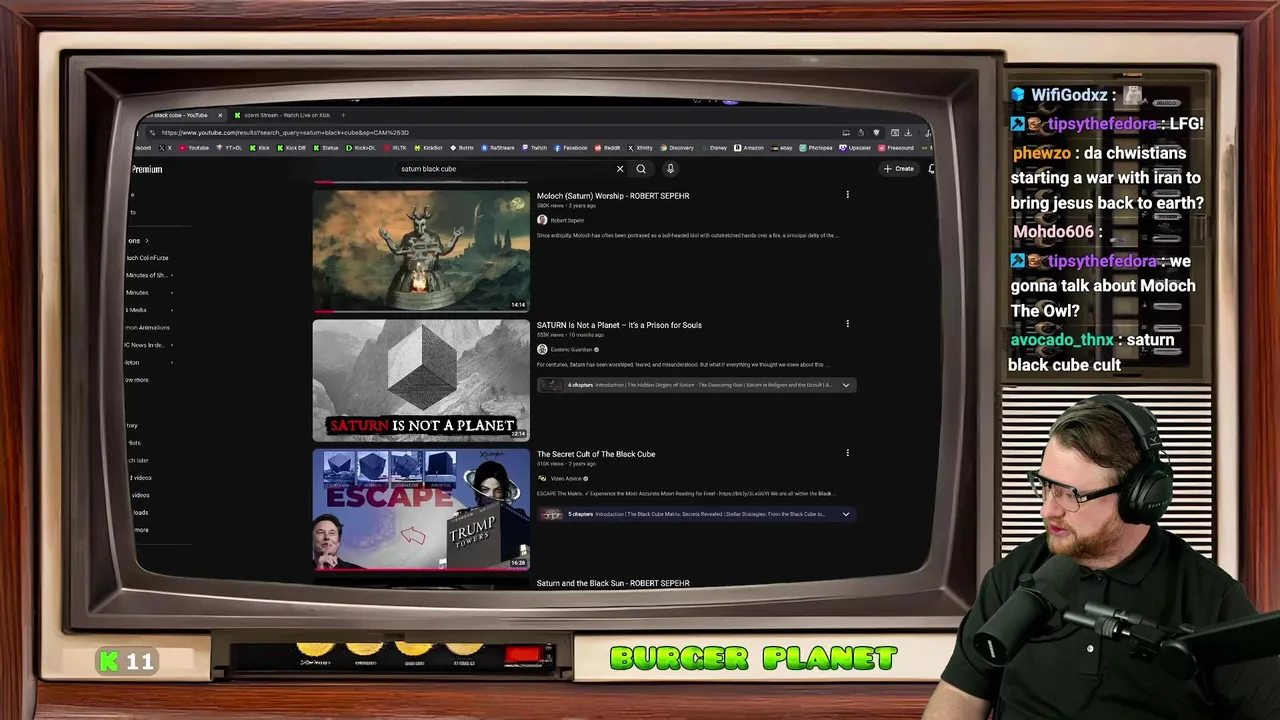Expand 5 chapters of The Secret Cult video
The image size is (1280, 720).
click(846, 514)
